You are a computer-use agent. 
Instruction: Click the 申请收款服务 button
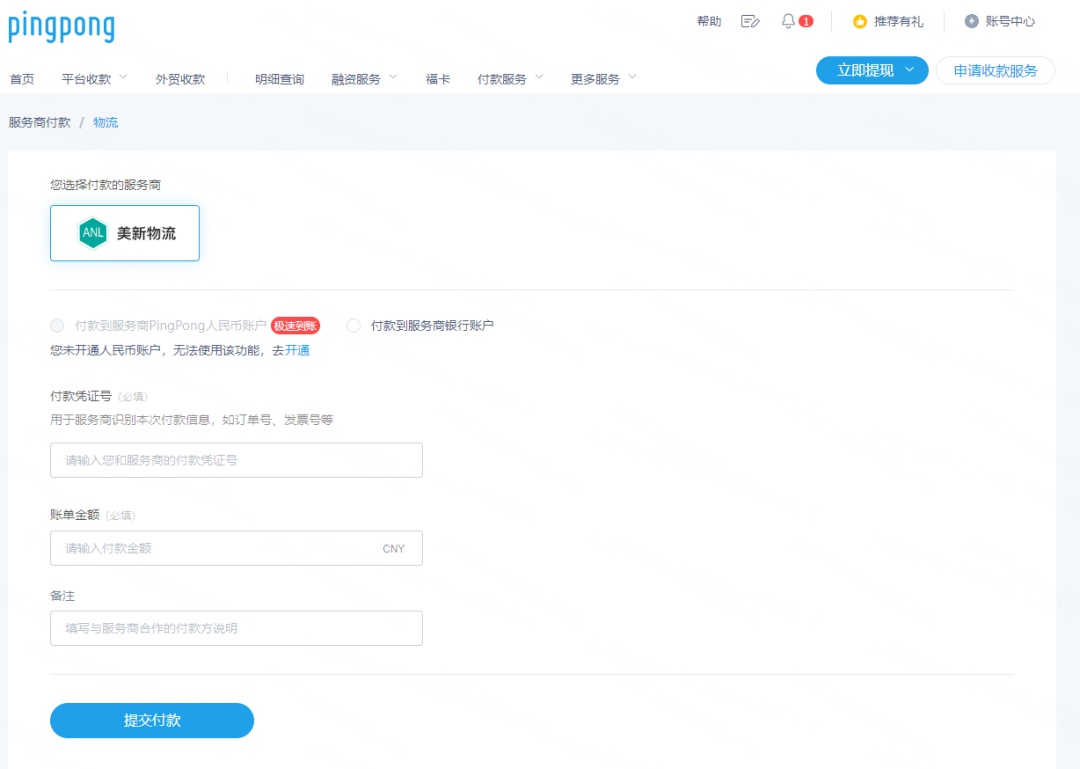[x=995, y=70]
